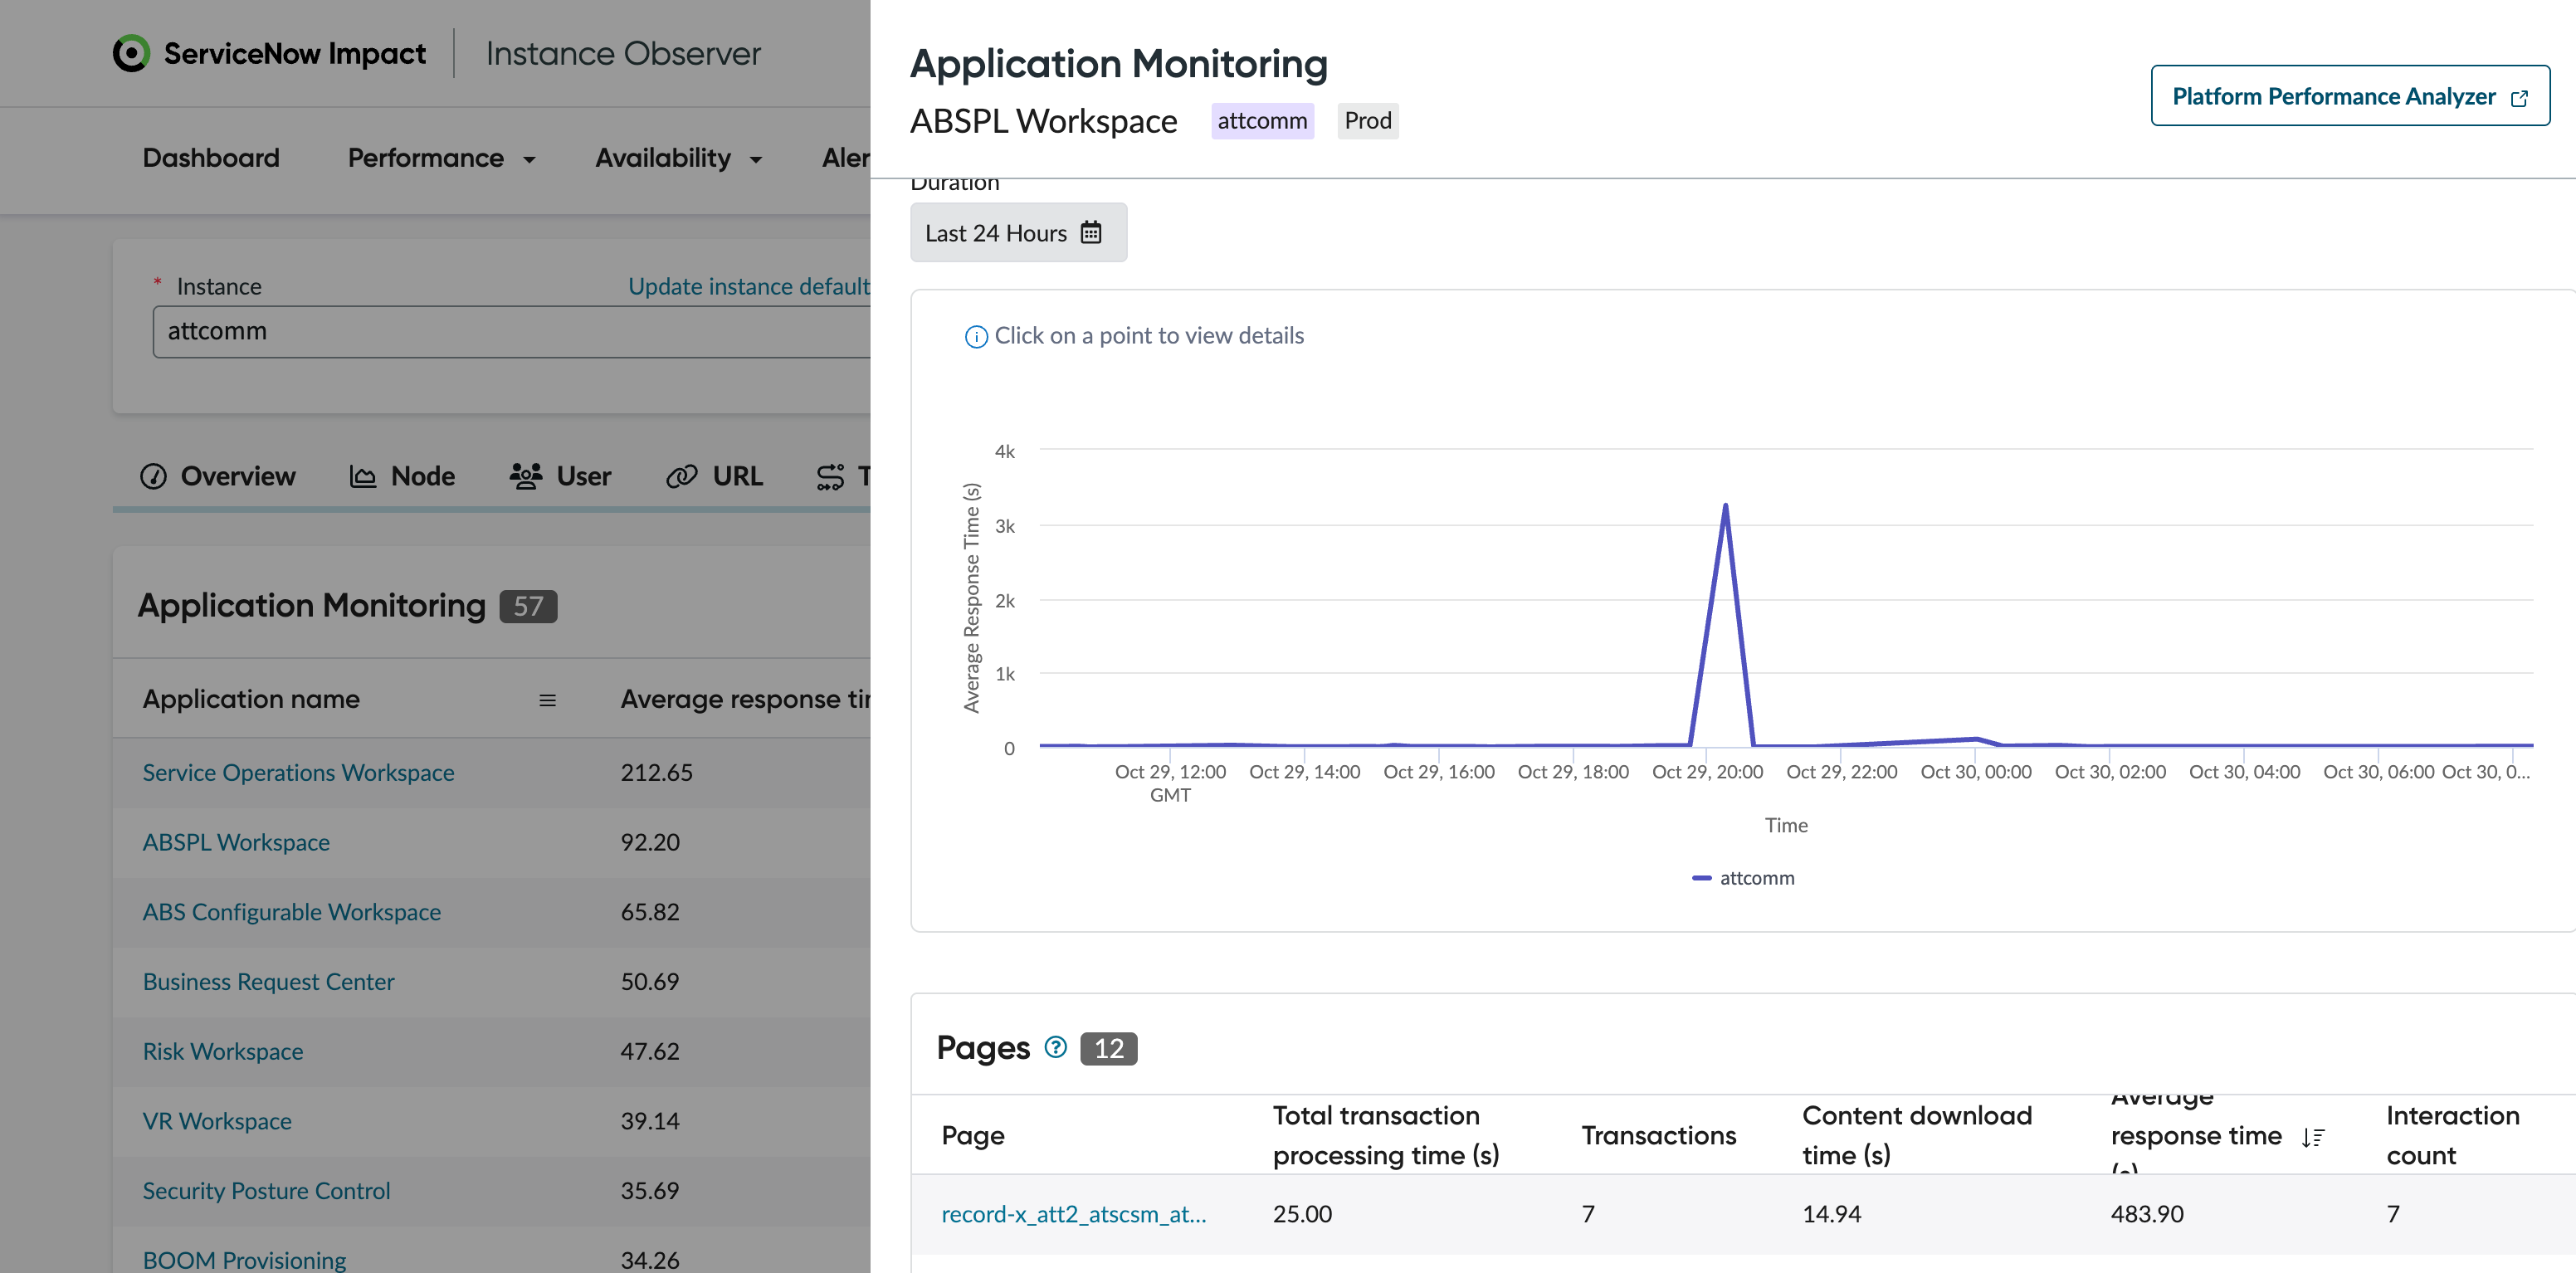The image size is (2576, 1273).
Task: Click the Instance Observer title
Action: pos(623,54)
